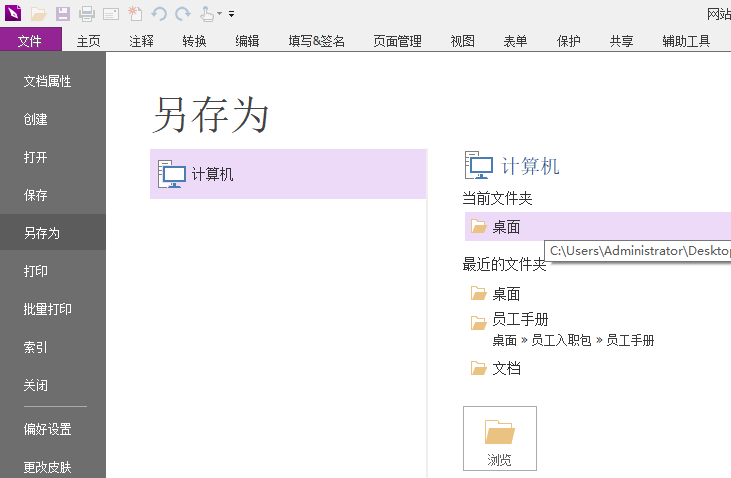Click the undo arrow icon

click(x=159, y=14)
